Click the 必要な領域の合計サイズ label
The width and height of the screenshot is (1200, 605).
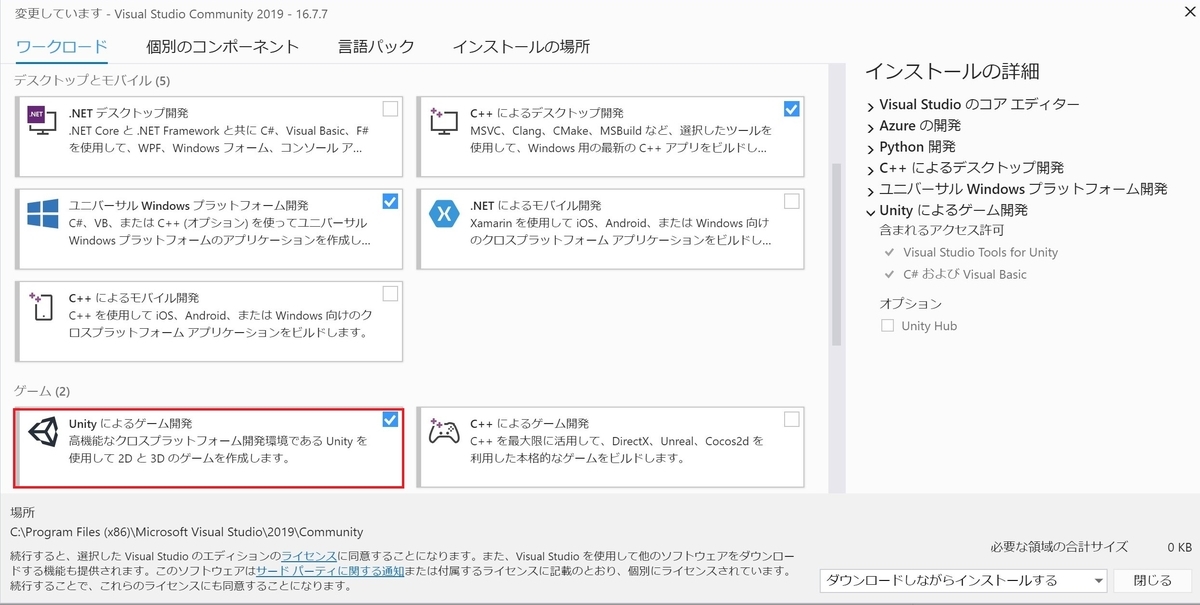tap(1059, 547)
